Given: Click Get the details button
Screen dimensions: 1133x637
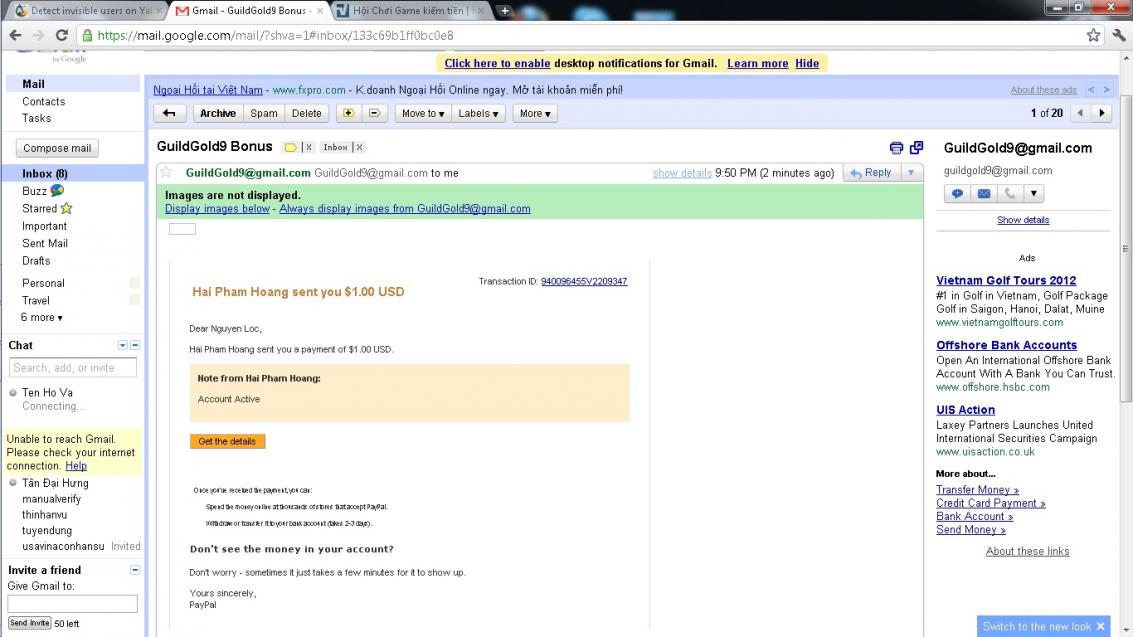Looking at the screenshot, I should coord(228,441).
